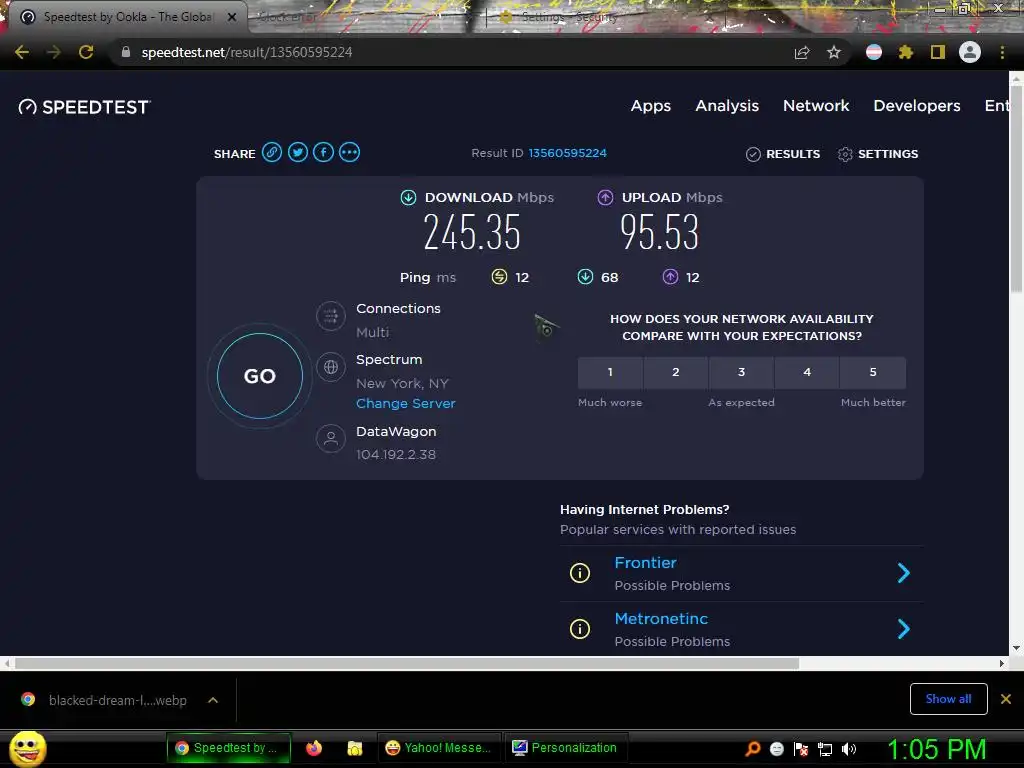Viewport: 1024px width, 768px height.
Task: Click Result ID 13560595224 link
Action: 568,153
